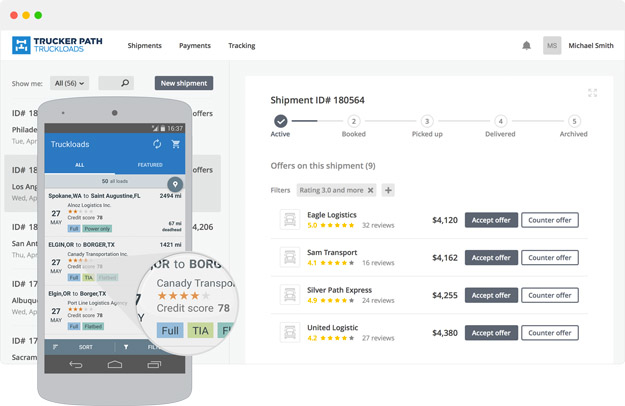Click Shipment ID# 180564 title
The image size is (625, 406).
(x=317, y=100)
